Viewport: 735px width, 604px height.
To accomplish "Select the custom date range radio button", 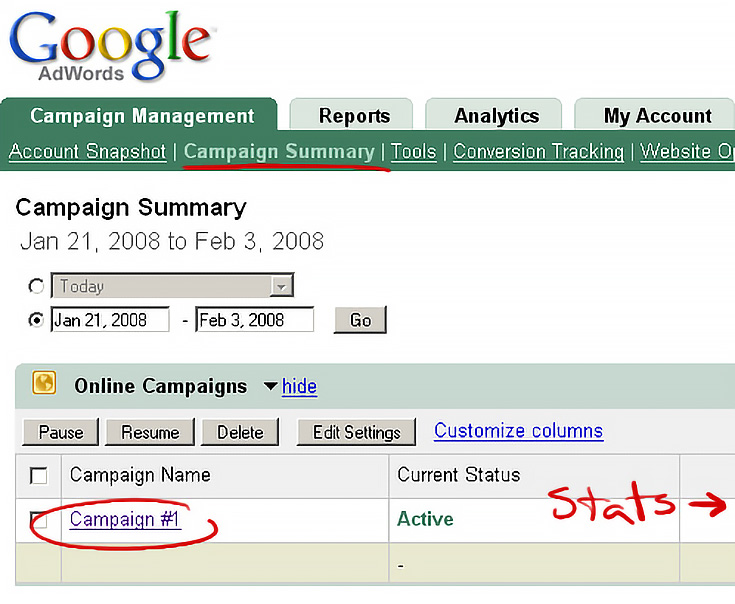I will tap(36, 320).
